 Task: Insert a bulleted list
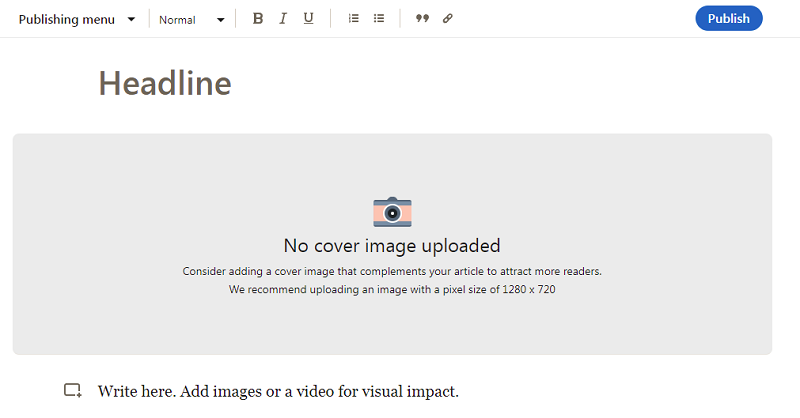pos(379,19)
